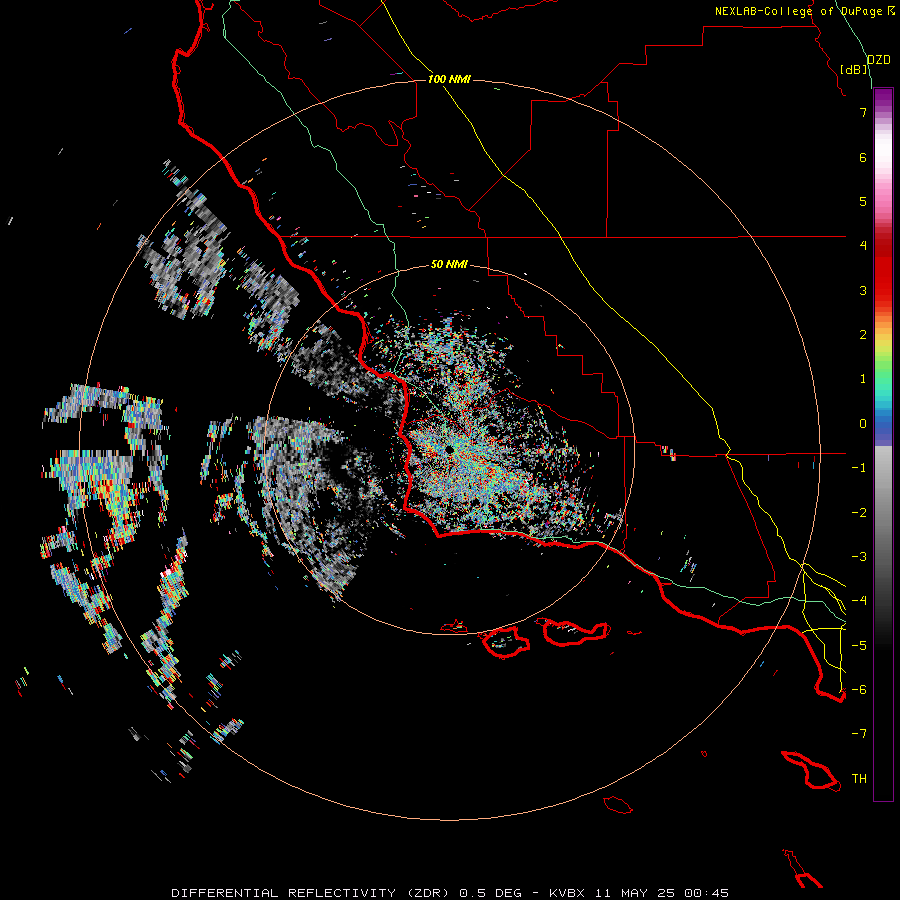900x900 pixels.
Task: Click the 2 dB value on color scale
Action: tap(863, 335)
